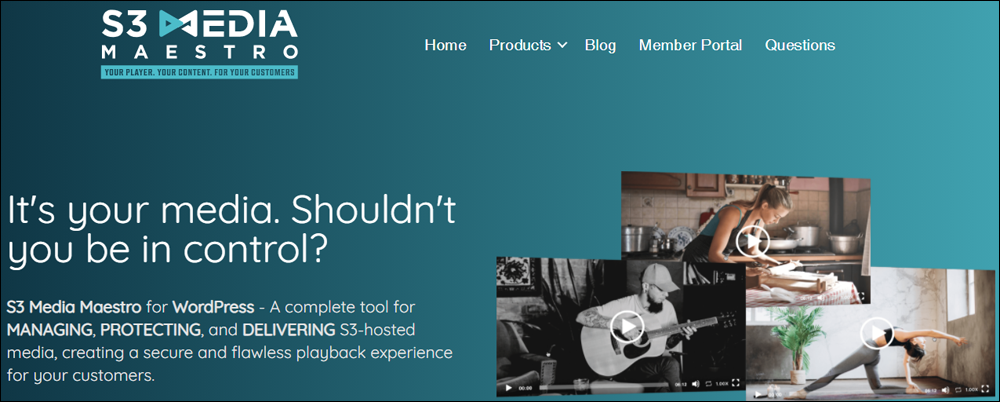
Task: Change guitar video 1.00X playback speed
Action: coord(721,384)
